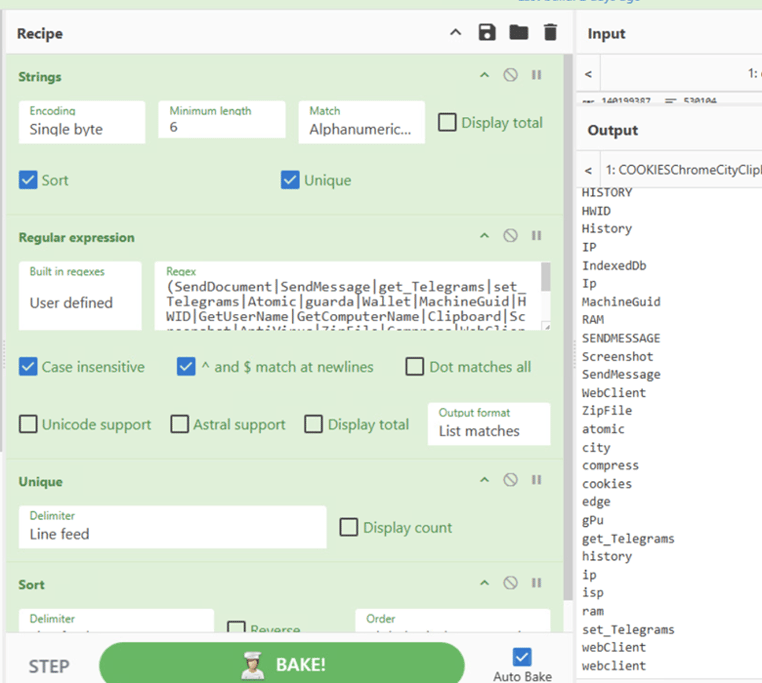This screenshot has width=762, height=683.
Task: Clear the recipe with trash icon
Action: [550, 33]
